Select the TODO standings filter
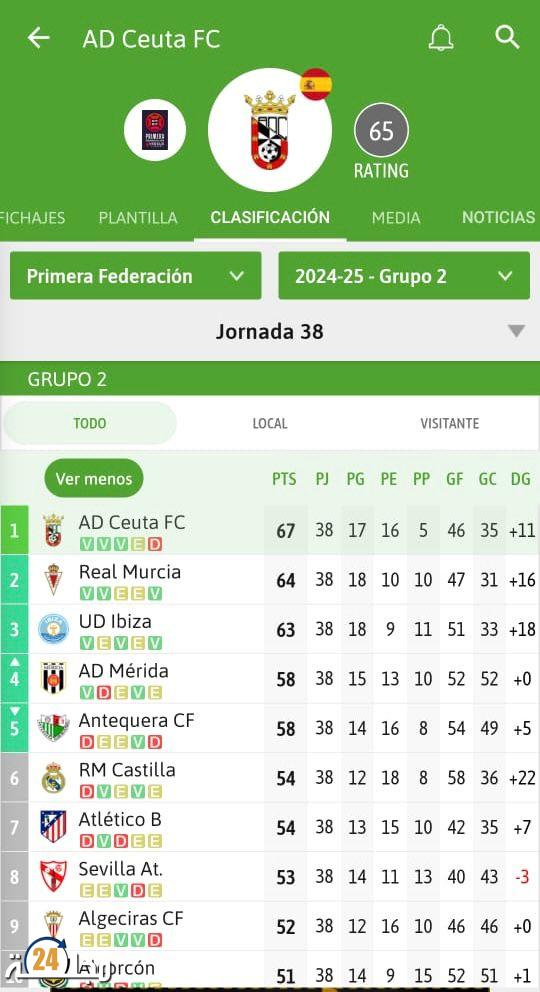540x992 pixels. [90, 423]
